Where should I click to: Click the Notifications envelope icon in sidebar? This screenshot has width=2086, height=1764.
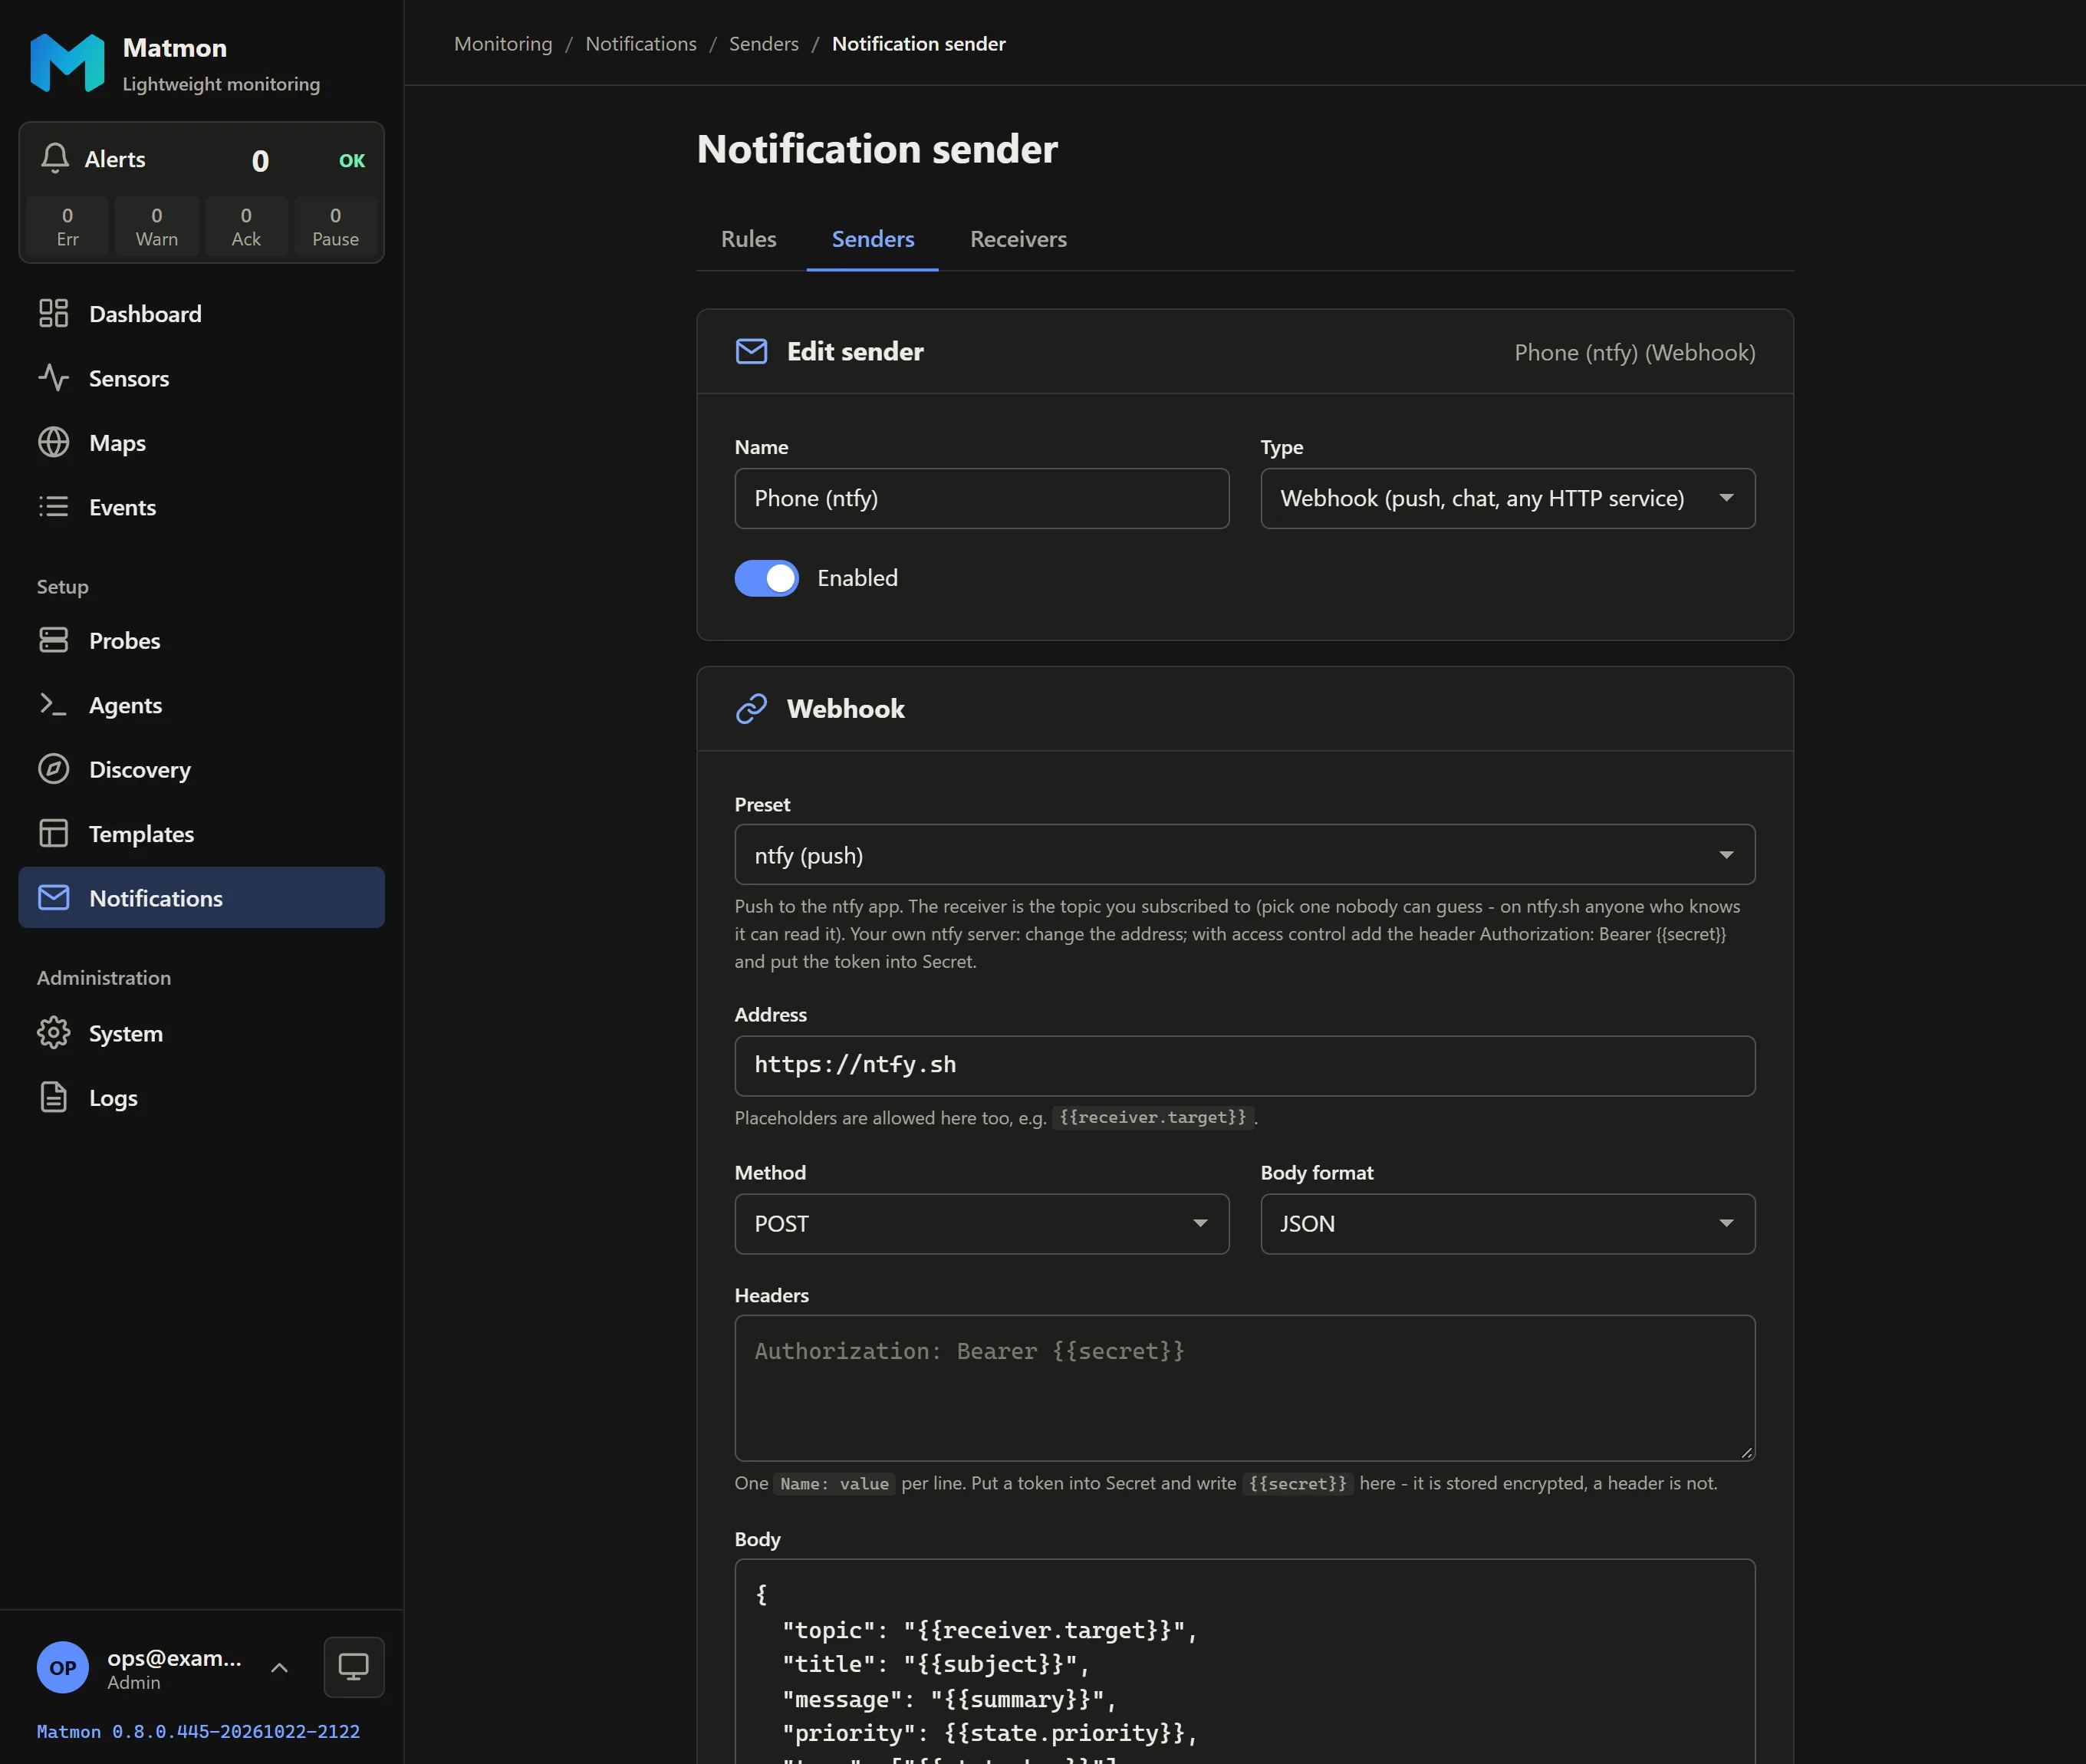pyautogui.click(x=53, y=898)
